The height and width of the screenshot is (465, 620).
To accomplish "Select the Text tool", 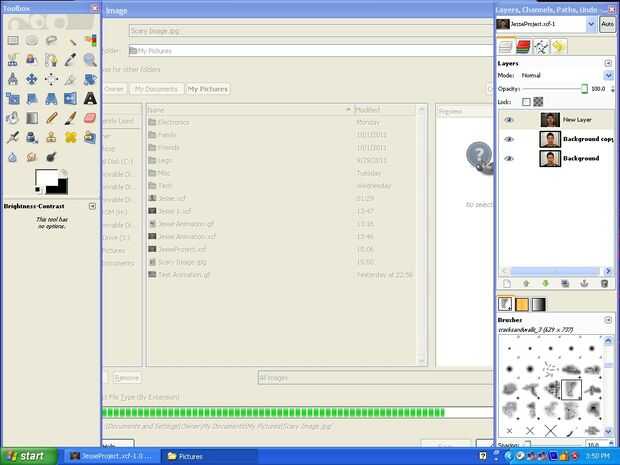I will tap(90, 98).
